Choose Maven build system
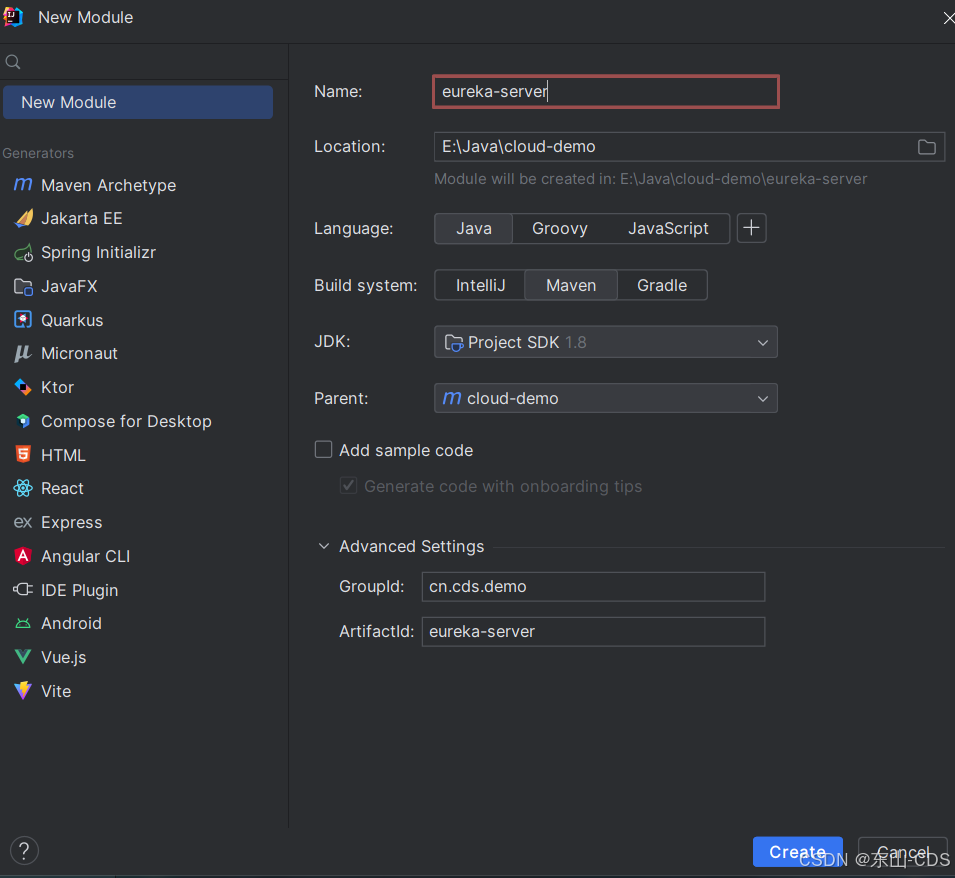 (x=571, y=285)
